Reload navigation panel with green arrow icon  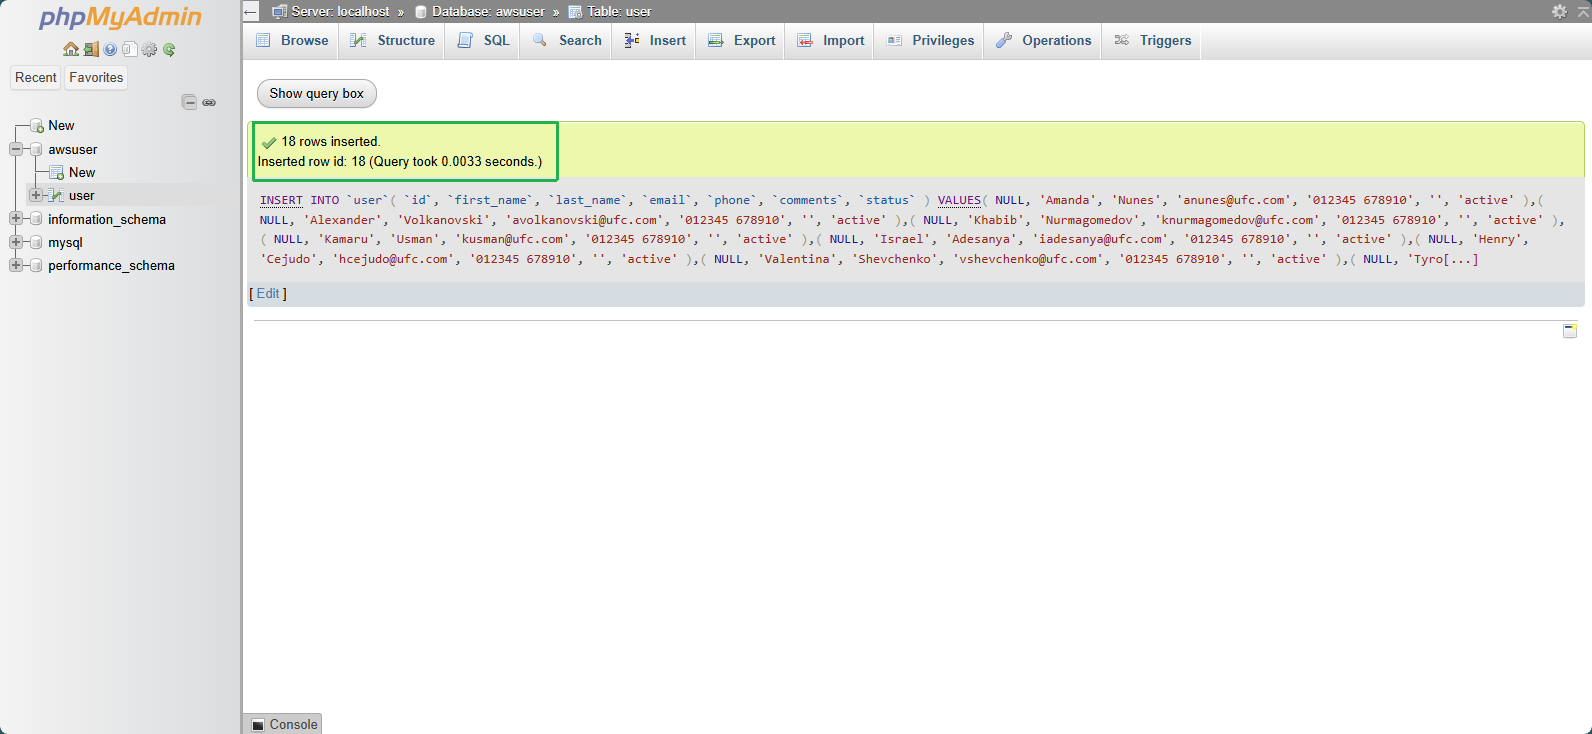coord(169,49)
